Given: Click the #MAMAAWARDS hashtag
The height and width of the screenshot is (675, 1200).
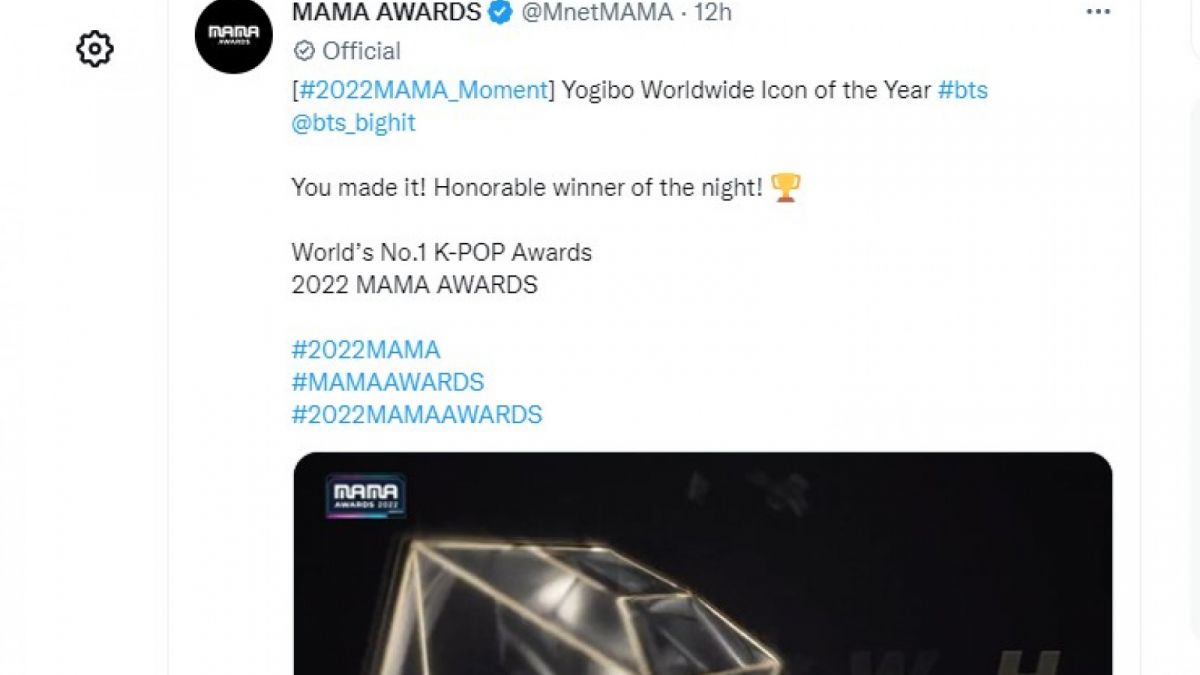Looking at the screenshot, I should pos(386,381).
